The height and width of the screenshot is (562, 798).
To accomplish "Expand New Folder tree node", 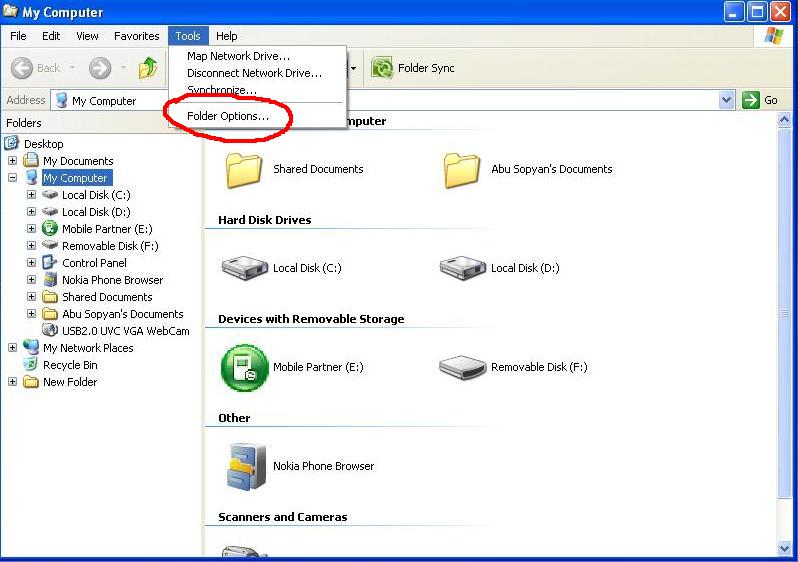I will pyautogui.click(x=13, y=381).
